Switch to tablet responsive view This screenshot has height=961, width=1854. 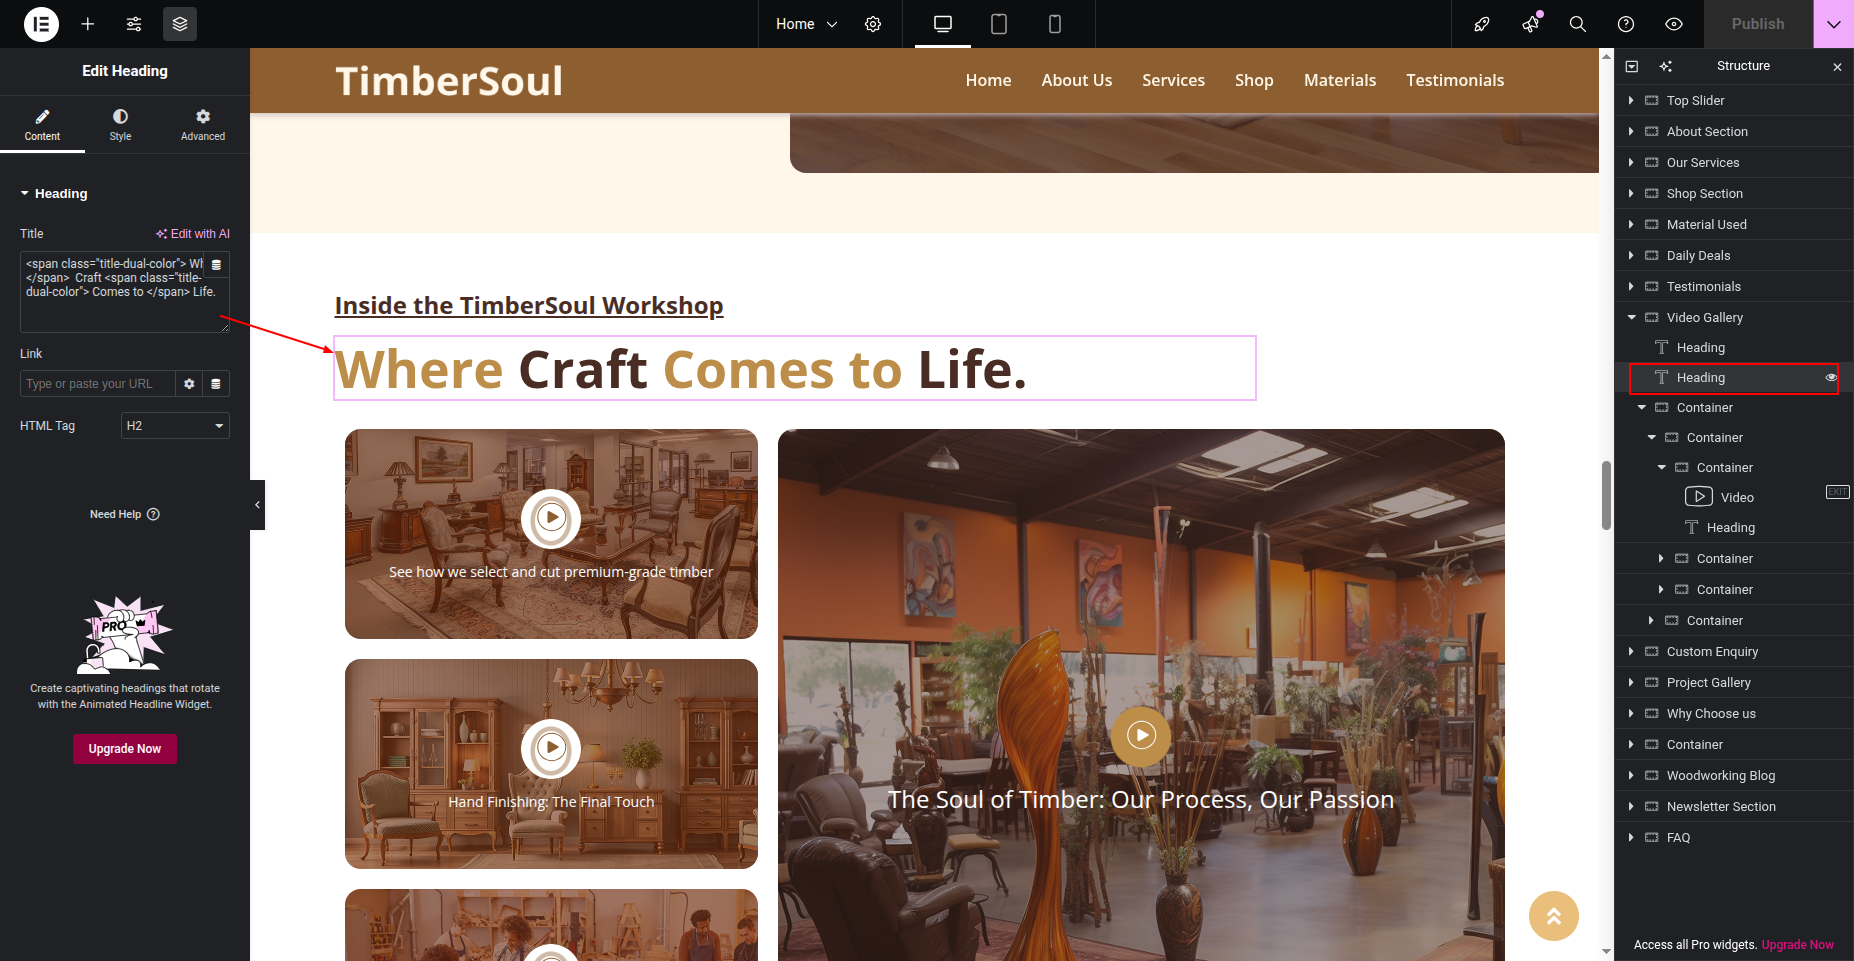tap(998, 24)
